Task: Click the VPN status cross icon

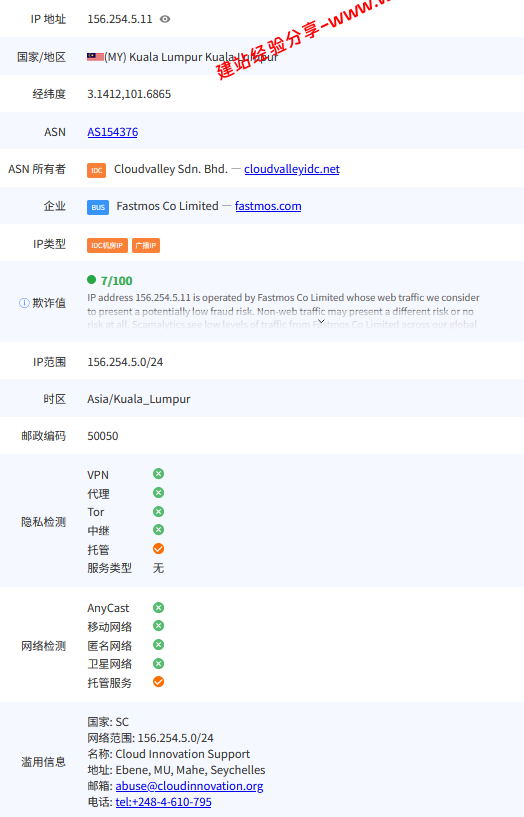Action: 158,474
